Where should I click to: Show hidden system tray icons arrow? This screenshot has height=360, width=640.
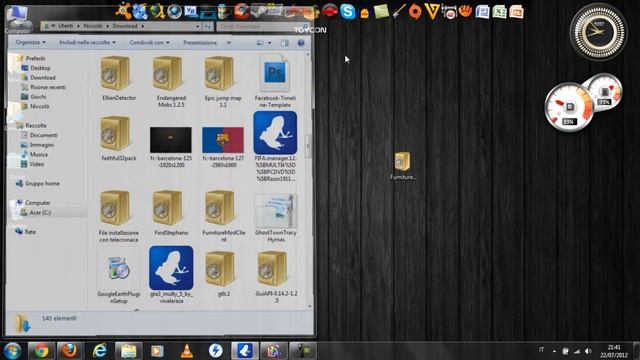[x=554, y=351]
